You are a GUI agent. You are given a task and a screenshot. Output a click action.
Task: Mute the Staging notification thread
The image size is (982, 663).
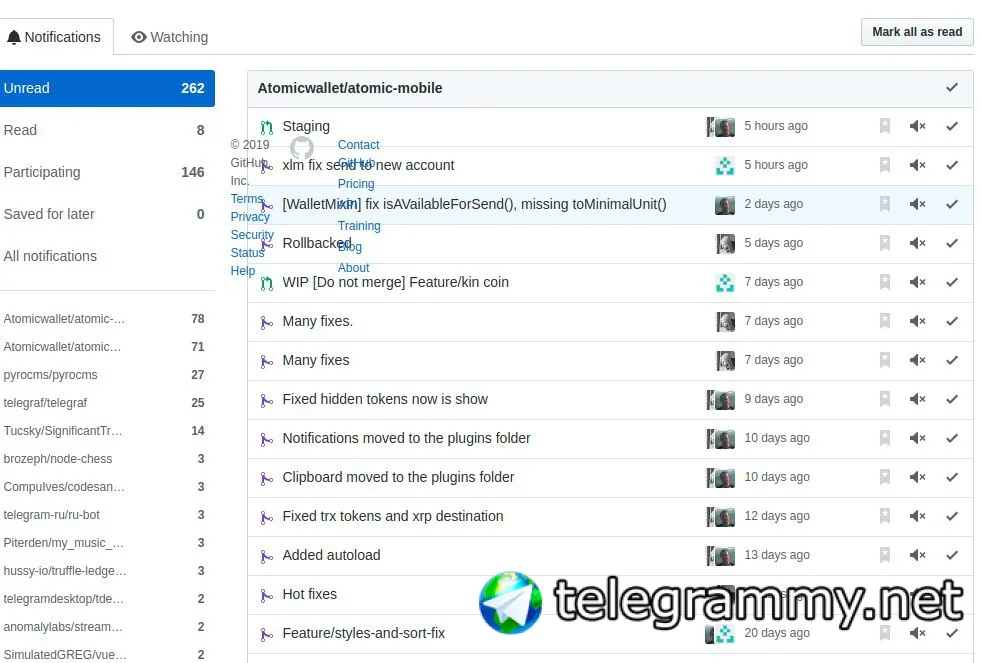917,126
